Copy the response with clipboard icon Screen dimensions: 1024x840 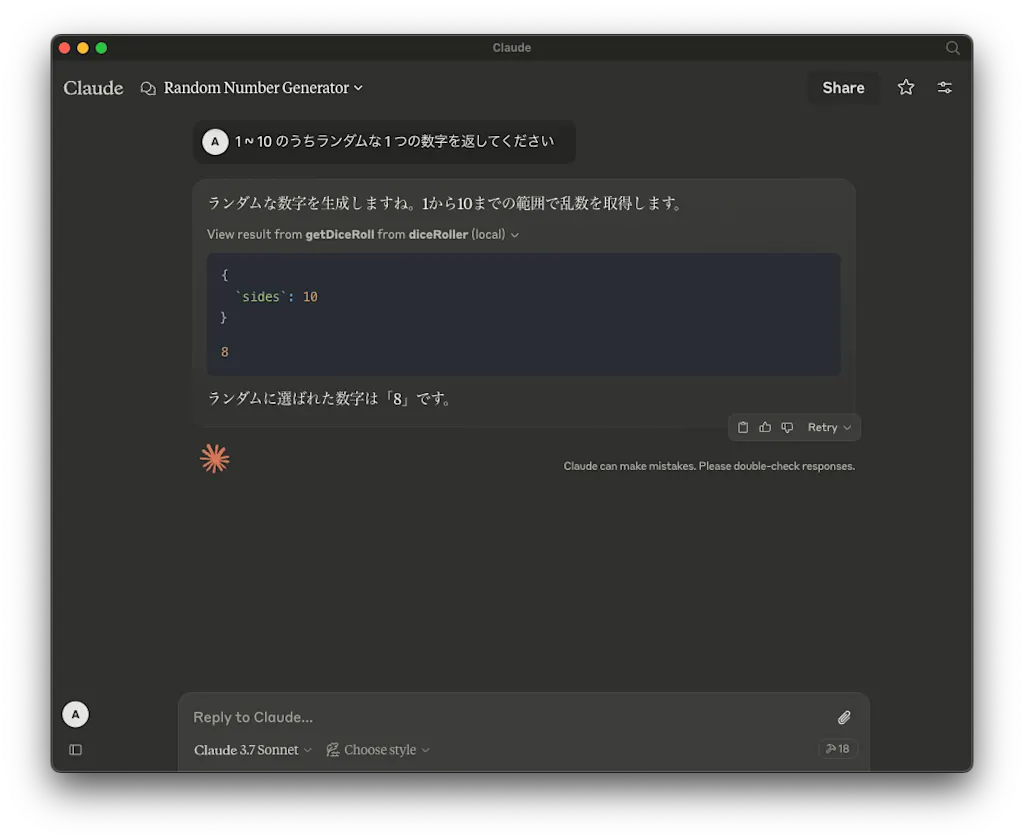tap(743, 427)
